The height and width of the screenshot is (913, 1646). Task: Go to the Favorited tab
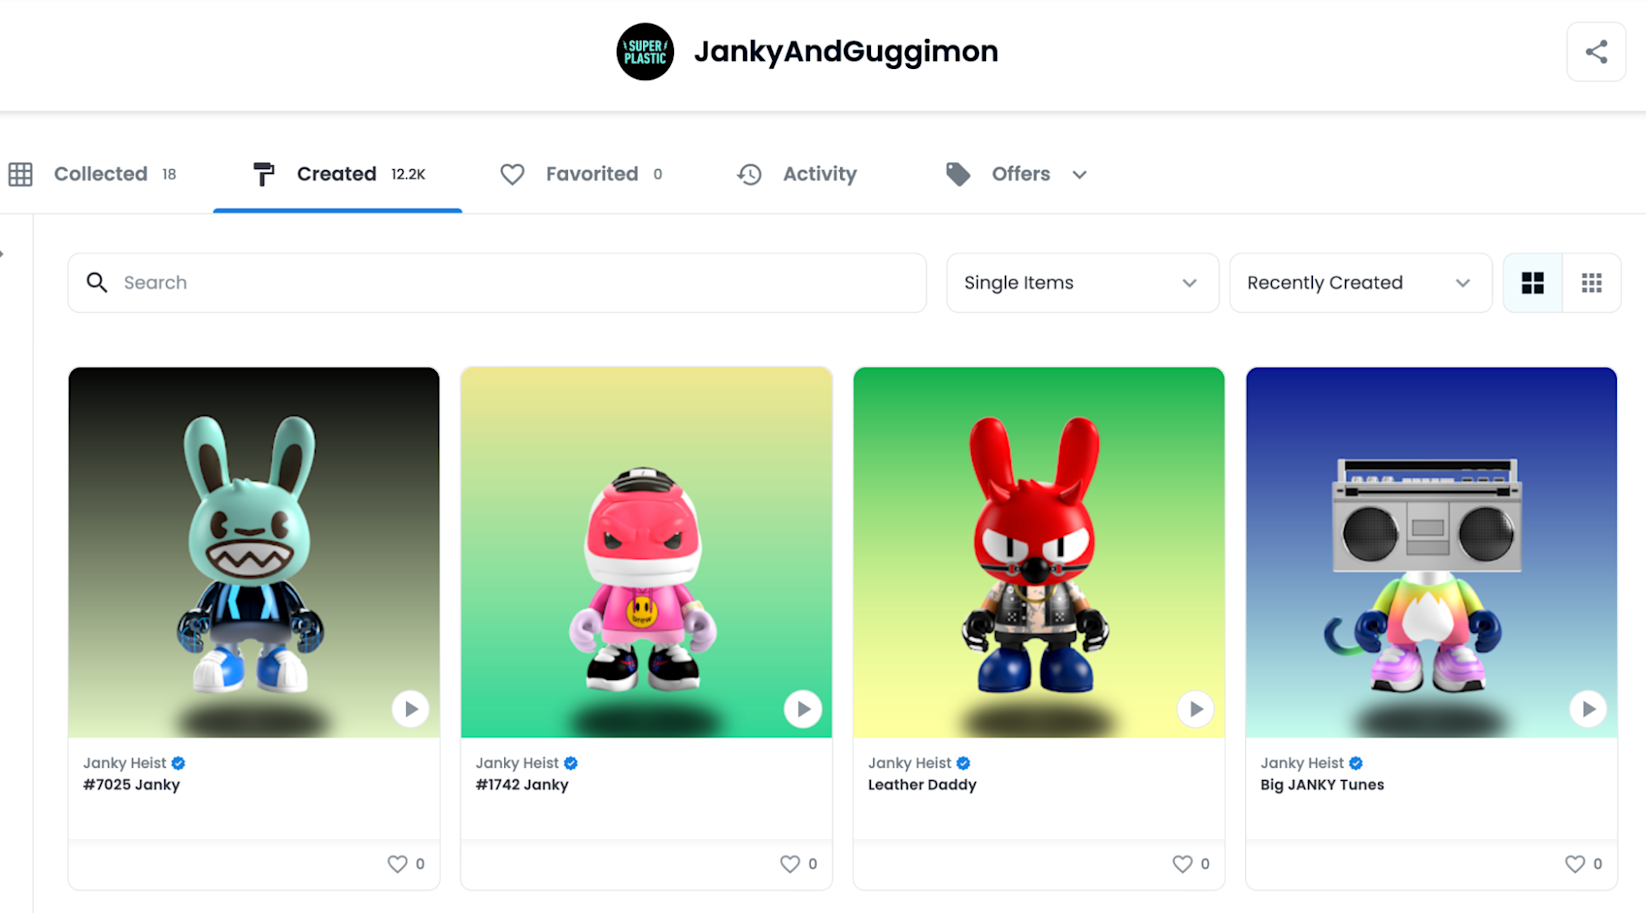(x=581, y=174)
